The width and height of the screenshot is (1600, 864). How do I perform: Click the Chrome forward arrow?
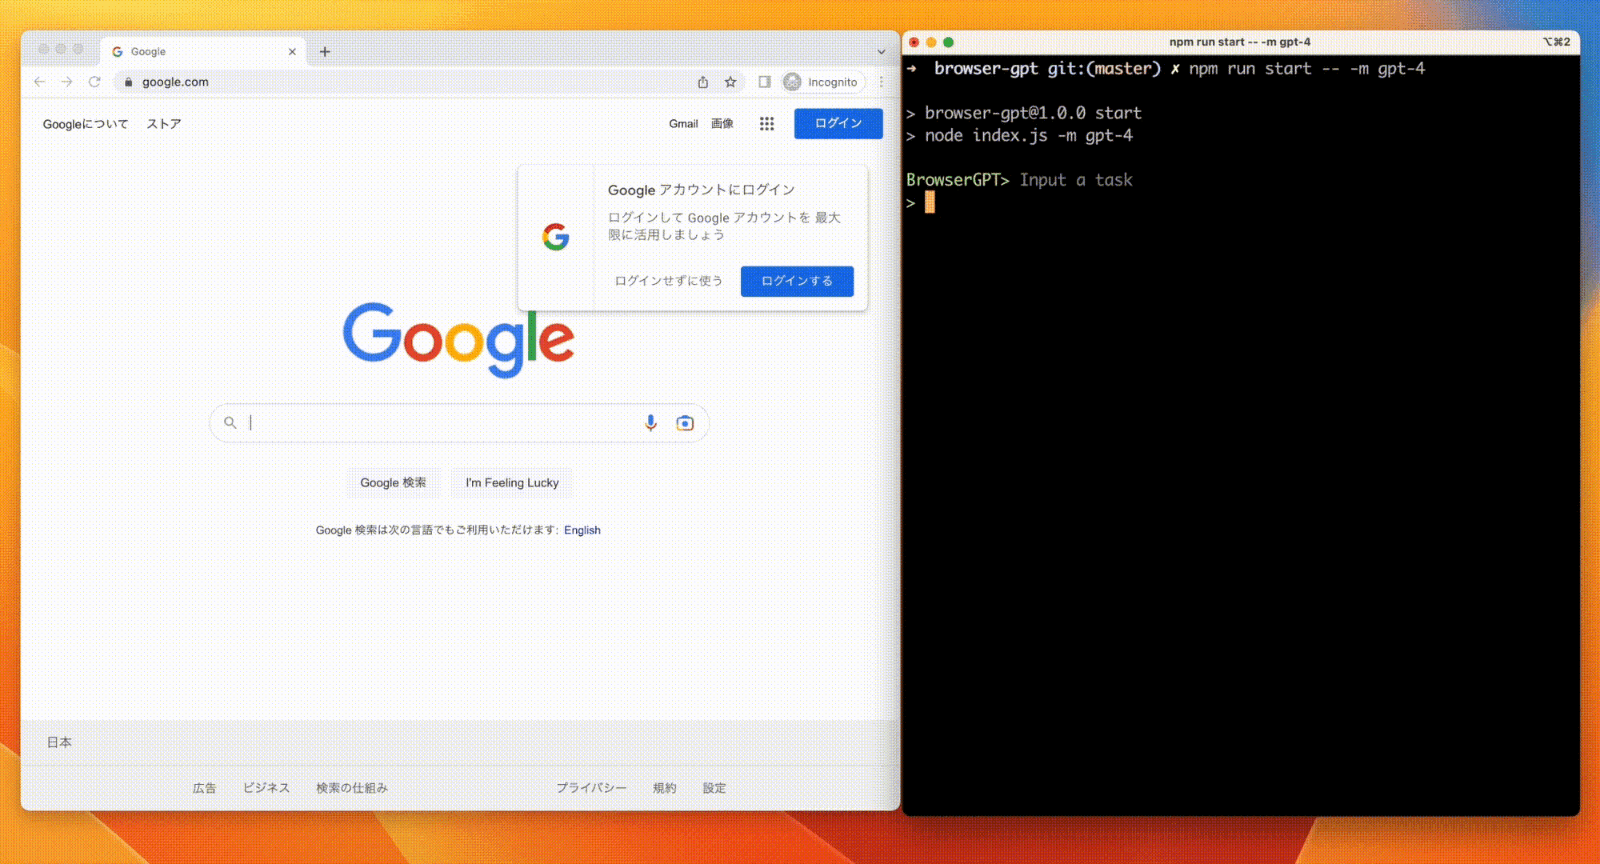66,82
